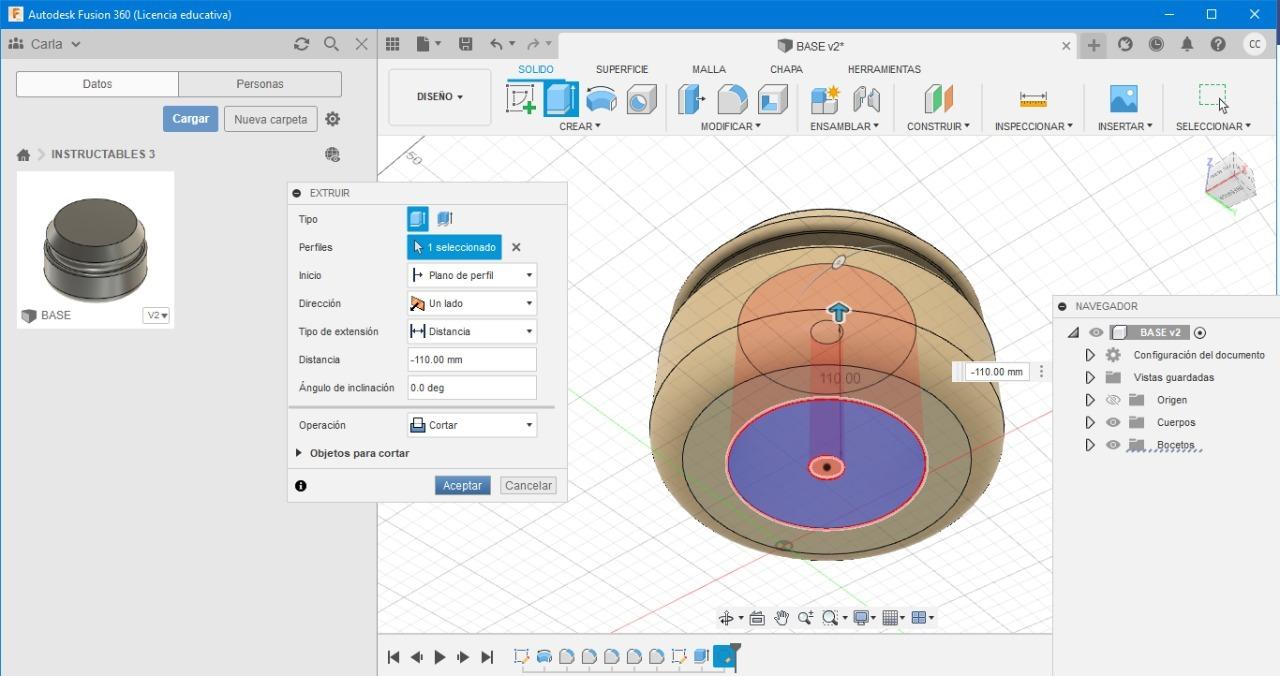
Task: Open the job status clock icon
Action: click(1156, 44)
